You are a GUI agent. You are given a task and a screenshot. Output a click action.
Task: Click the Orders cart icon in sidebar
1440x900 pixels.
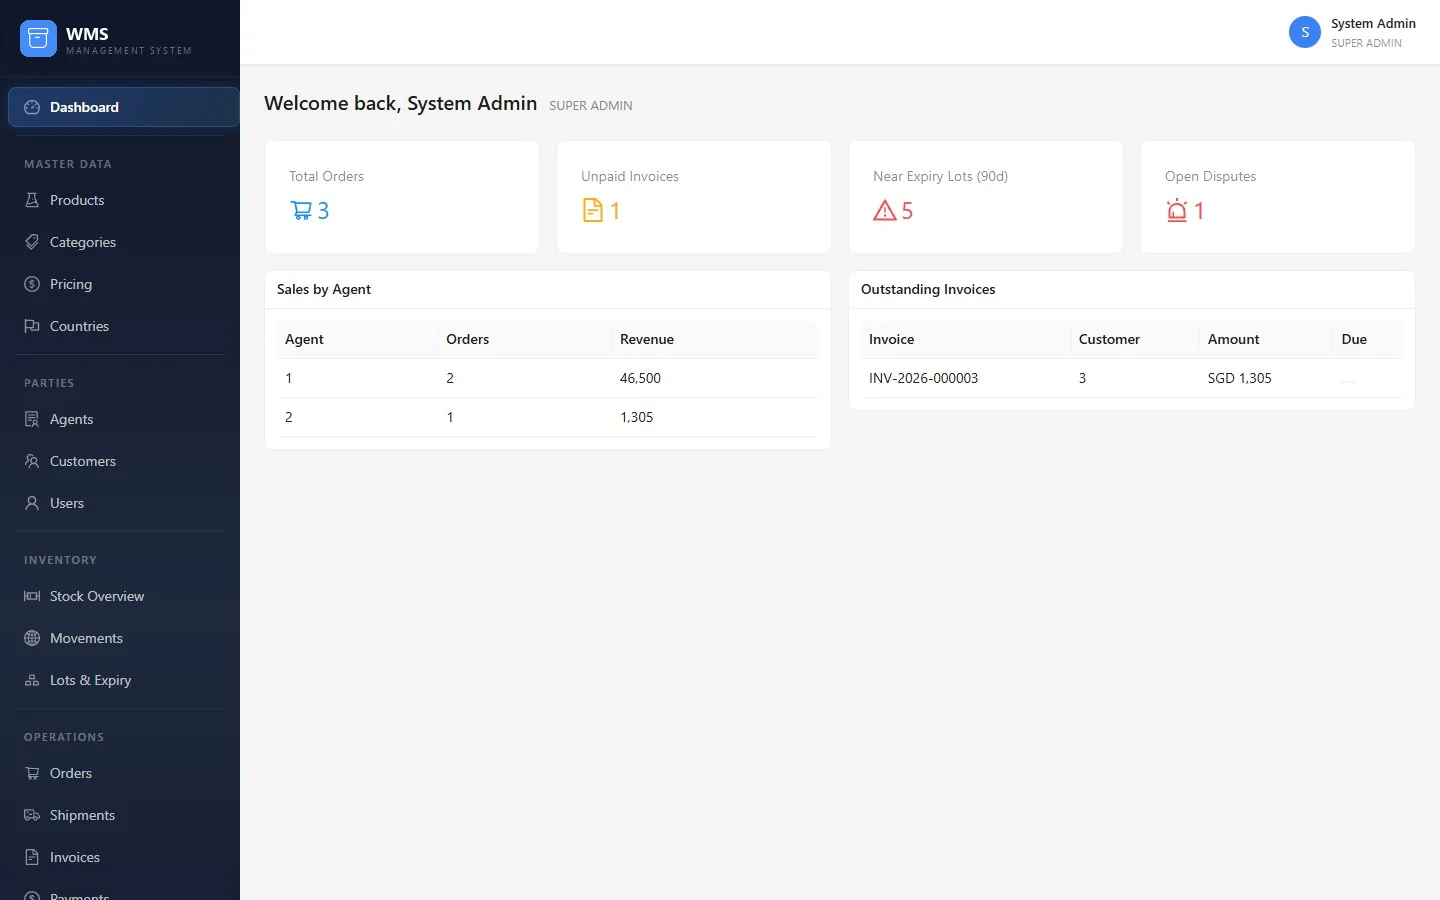[32, 773]
